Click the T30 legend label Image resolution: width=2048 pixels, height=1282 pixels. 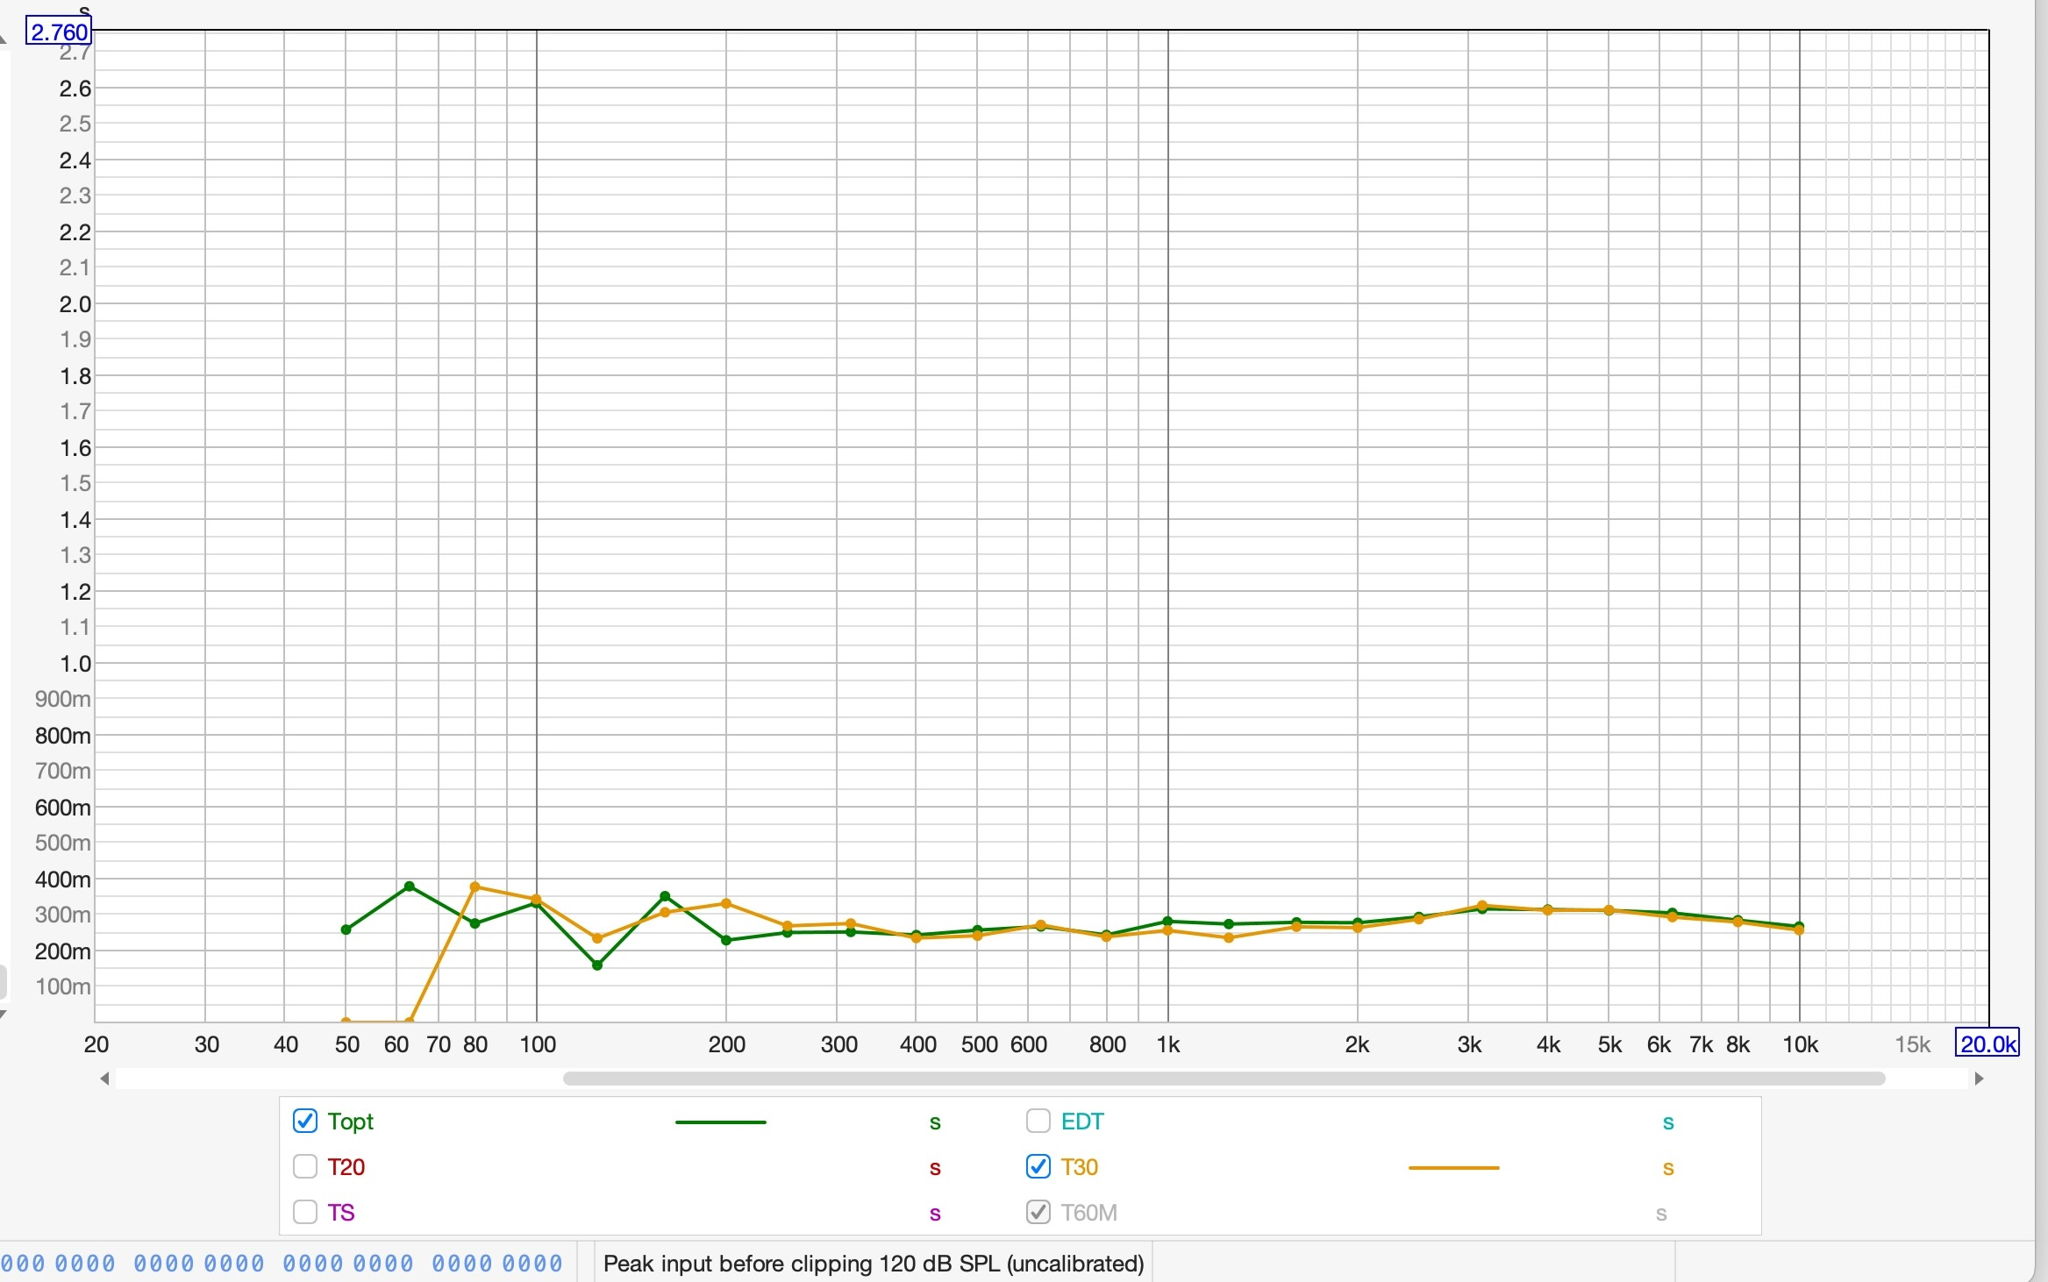tap(1079, 1167)
